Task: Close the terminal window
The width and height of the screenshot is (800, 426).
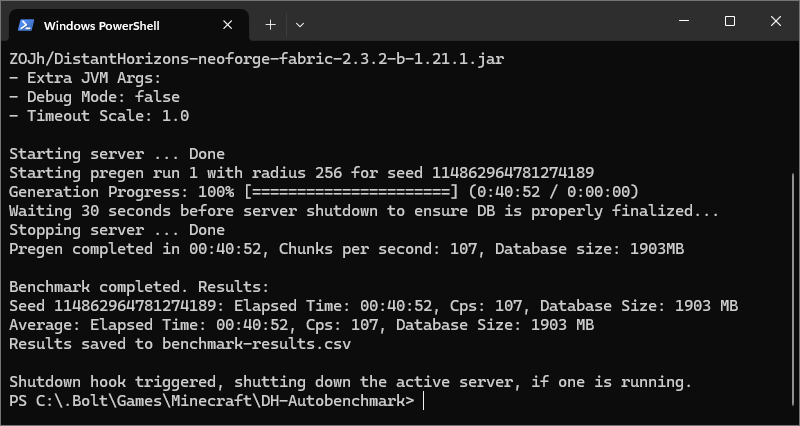Action: click(776, 21)
